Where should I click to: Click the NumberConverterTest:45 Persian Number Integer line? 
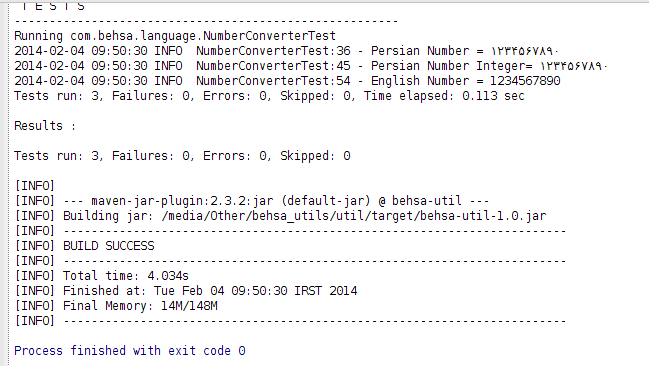(x=311, y=66)
